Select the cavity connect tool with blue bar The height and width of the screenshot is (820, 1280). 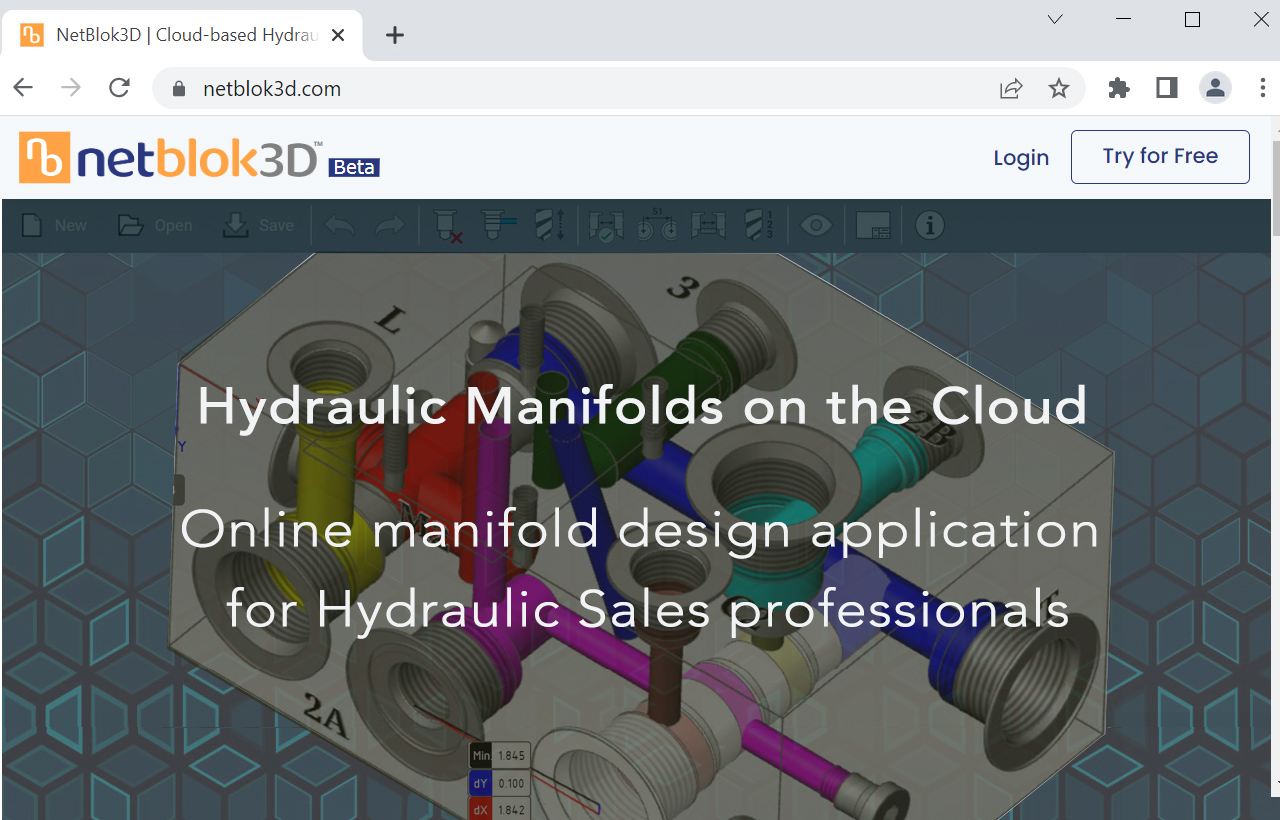[x=499, y=225]
